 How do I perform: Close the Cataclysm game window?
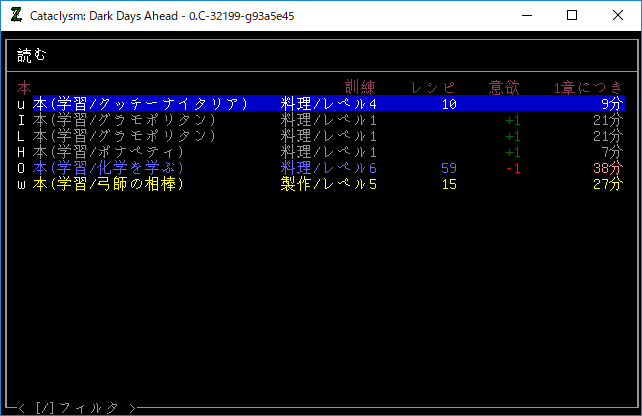point(618,16)
